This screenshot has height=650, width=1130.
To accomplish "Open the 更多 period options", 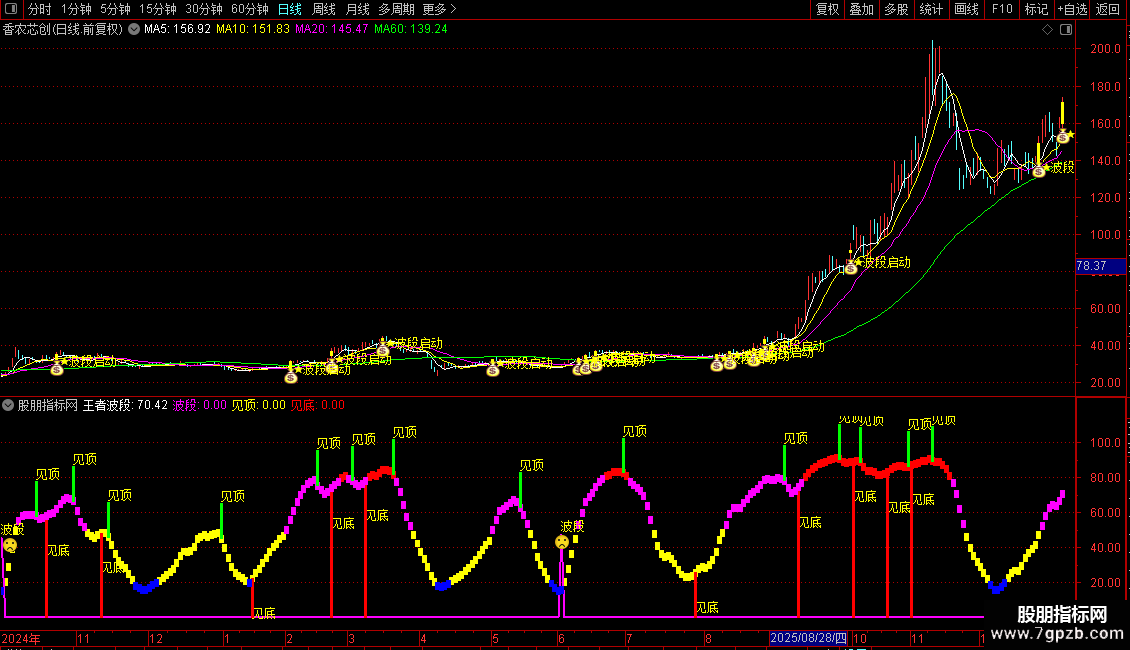I will click(x=434, y=9).
